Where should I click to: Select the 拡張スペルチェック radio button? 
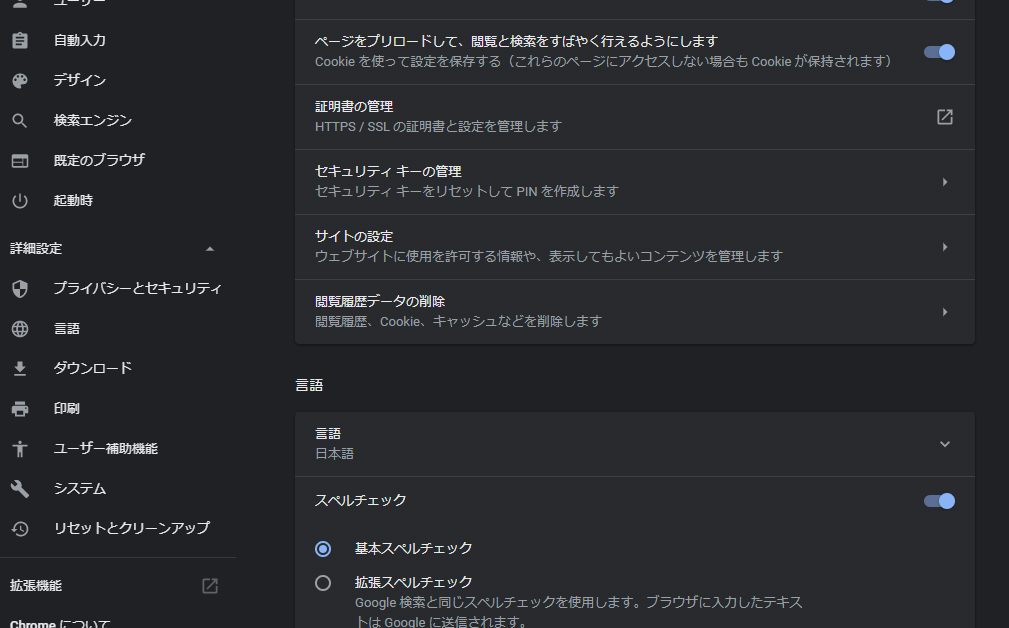(x=323, y=583)
